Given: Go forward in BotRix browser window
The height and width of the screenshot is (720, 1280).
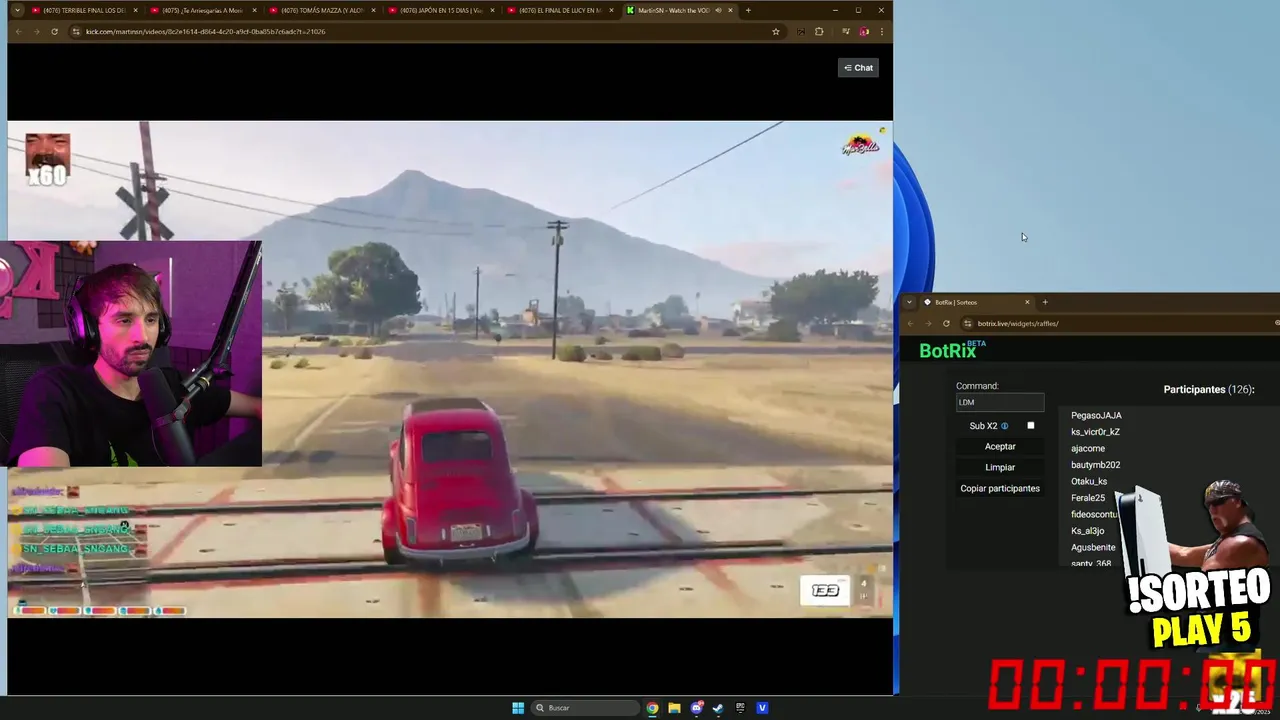Looking at the screenshot, I should tap(928, 323).
